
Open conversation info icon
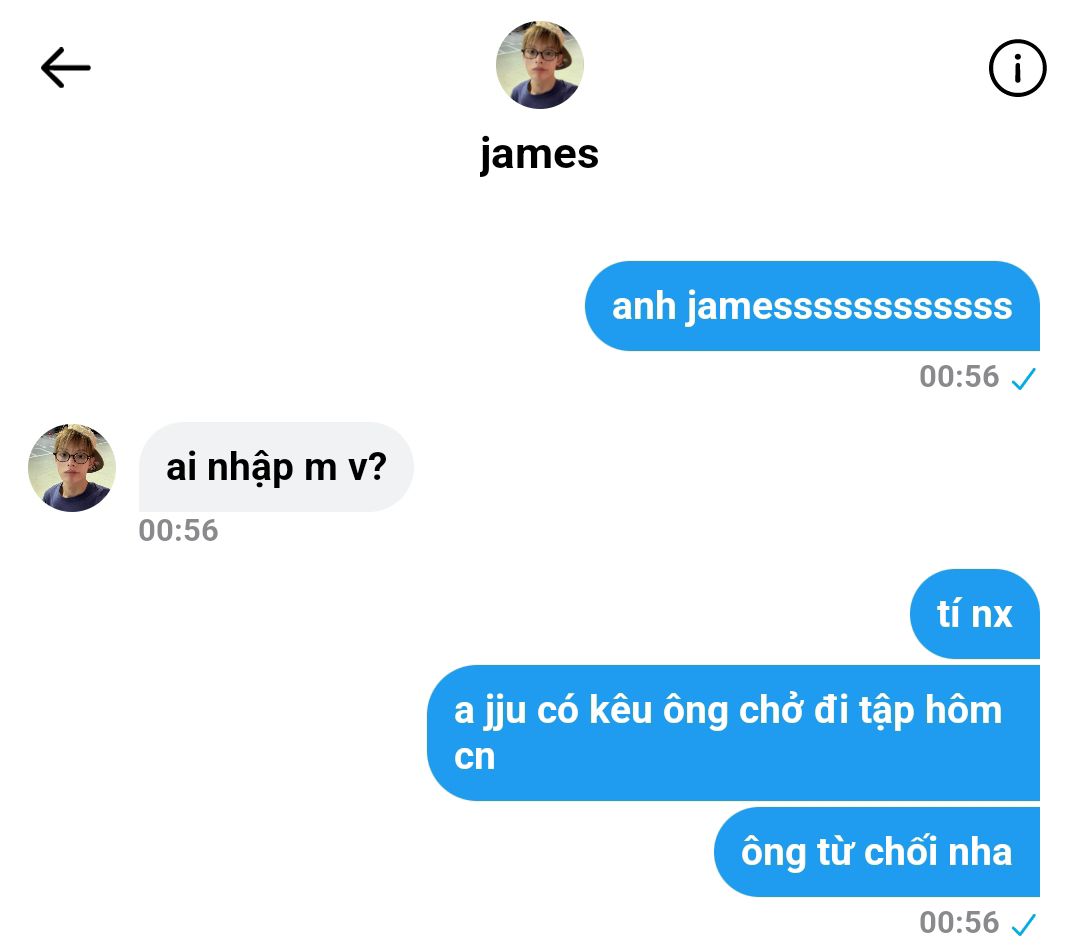point(1017,68)
